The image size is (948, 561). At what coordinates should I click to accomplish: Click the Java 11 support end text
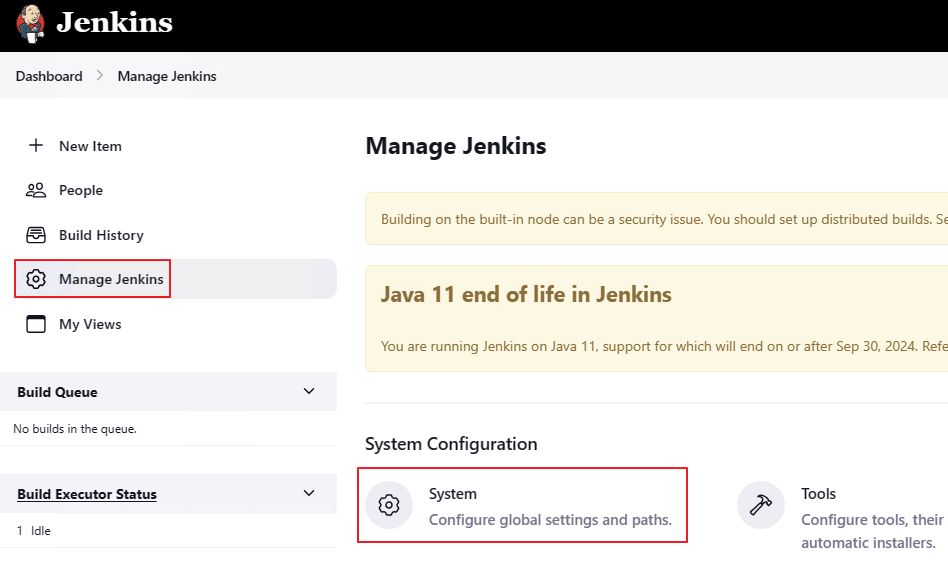click(664, 346)
